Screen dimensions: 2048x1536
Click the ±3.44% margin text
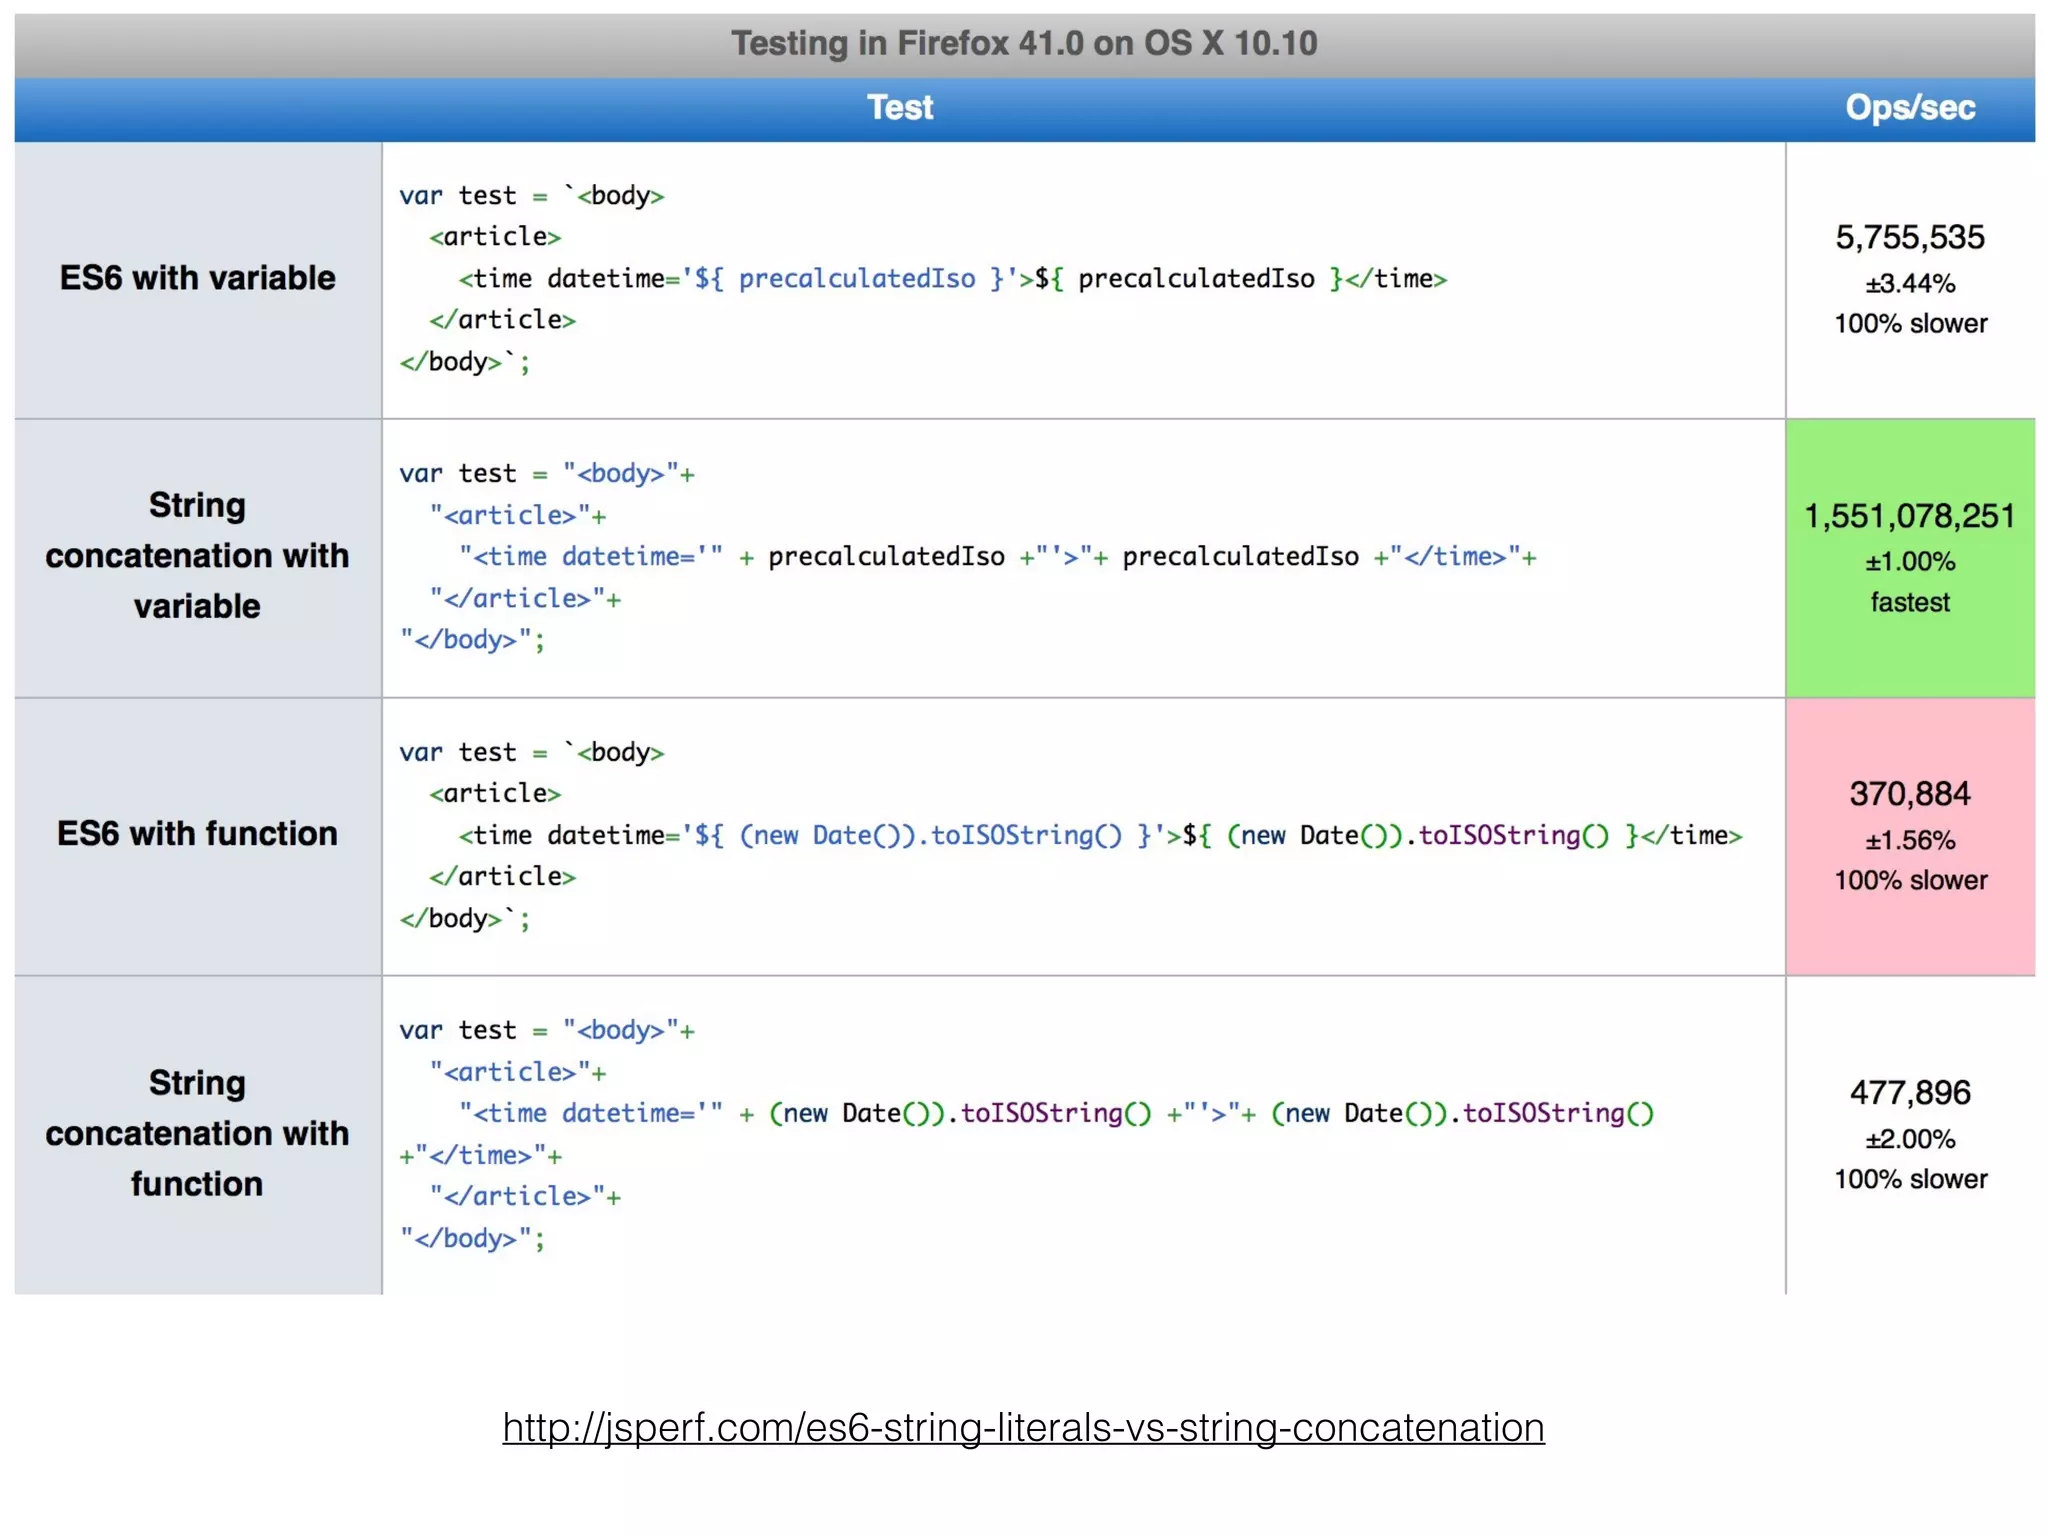(x=1909, y=284)
